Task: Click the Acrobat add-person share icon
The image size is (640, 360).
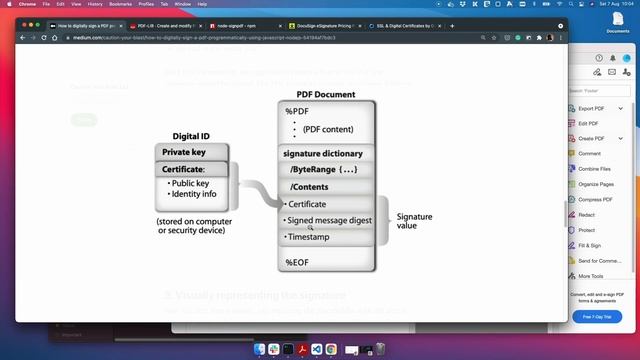Action: [627, 72]
